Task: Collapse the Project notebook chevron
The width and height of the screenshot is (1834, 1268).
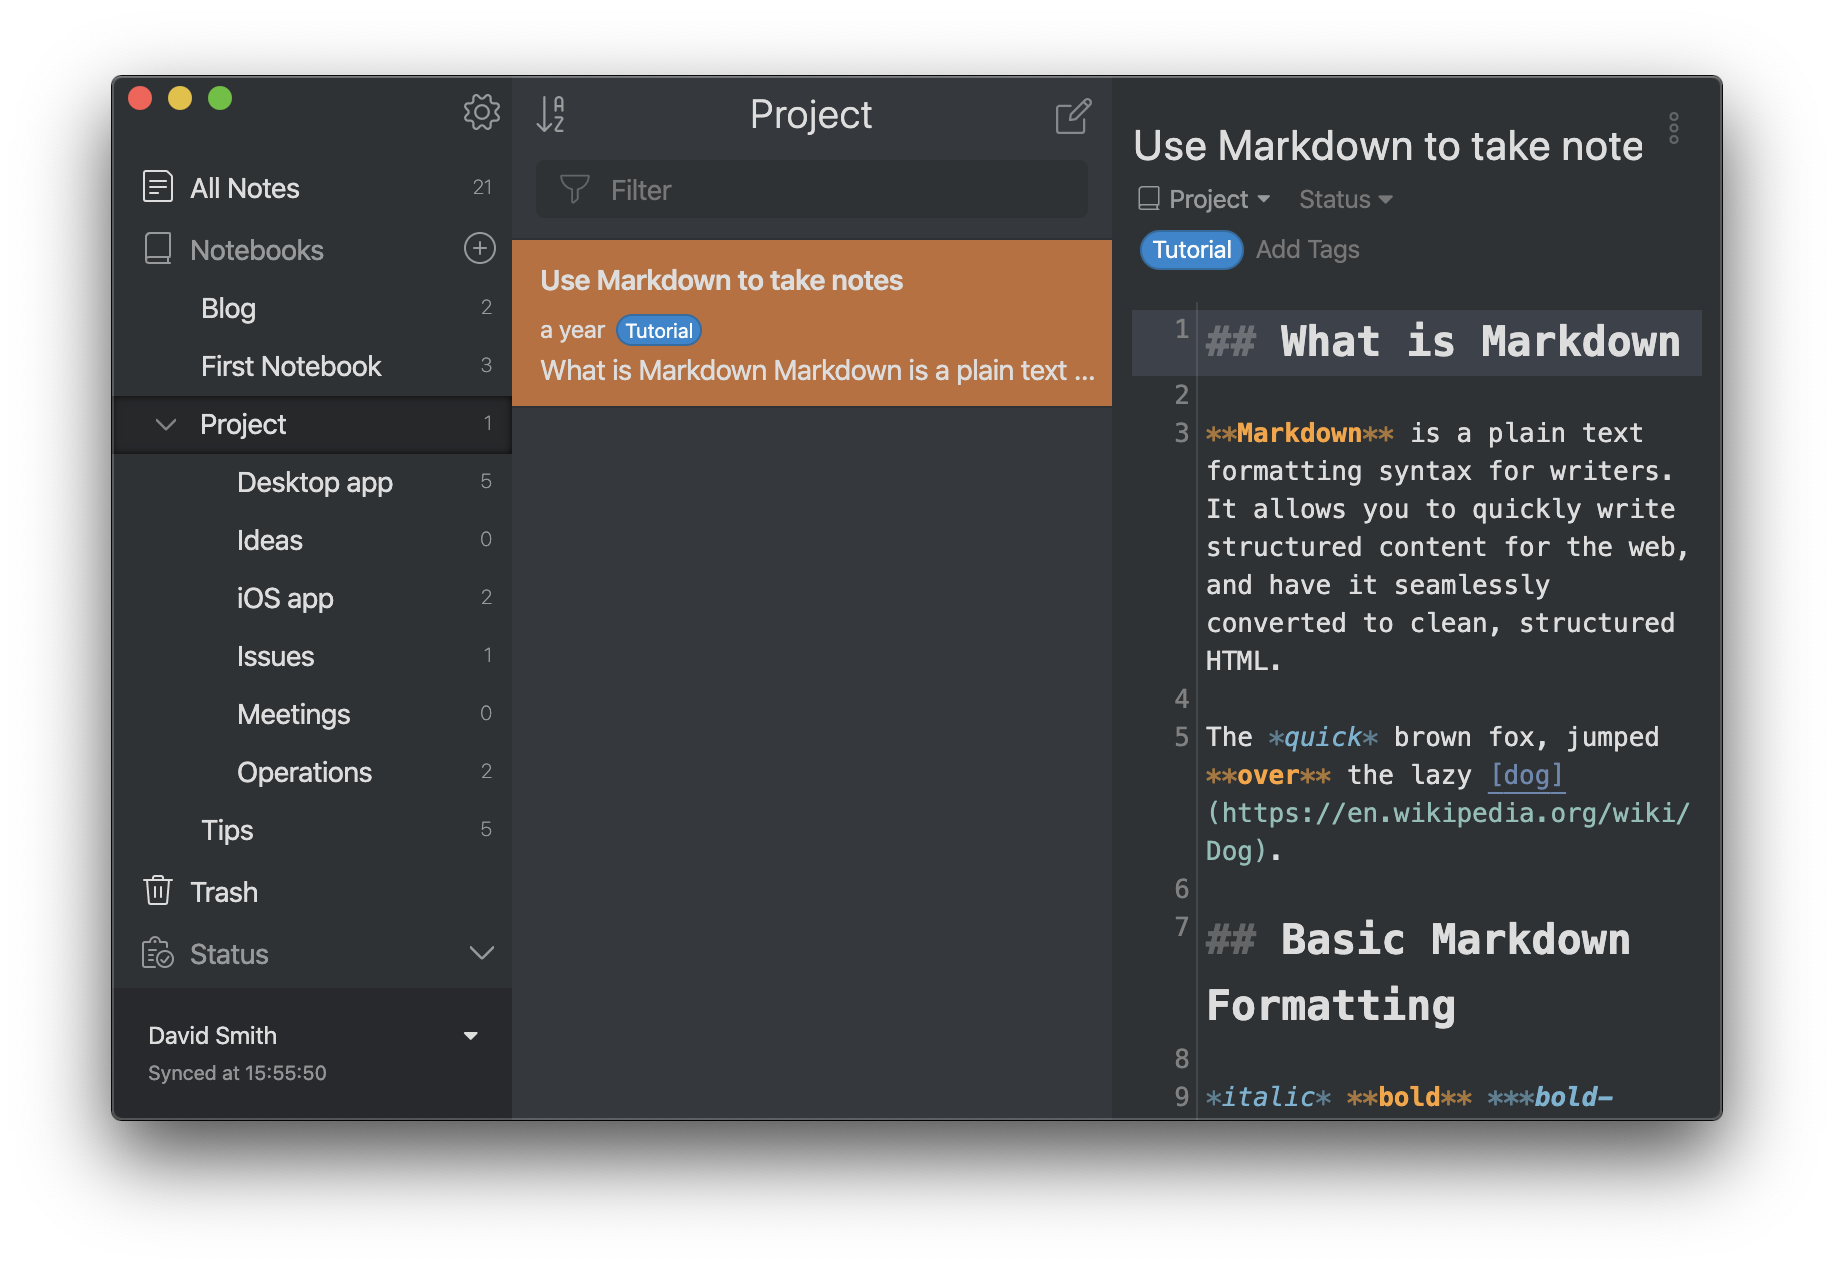Action: (166, 425)
